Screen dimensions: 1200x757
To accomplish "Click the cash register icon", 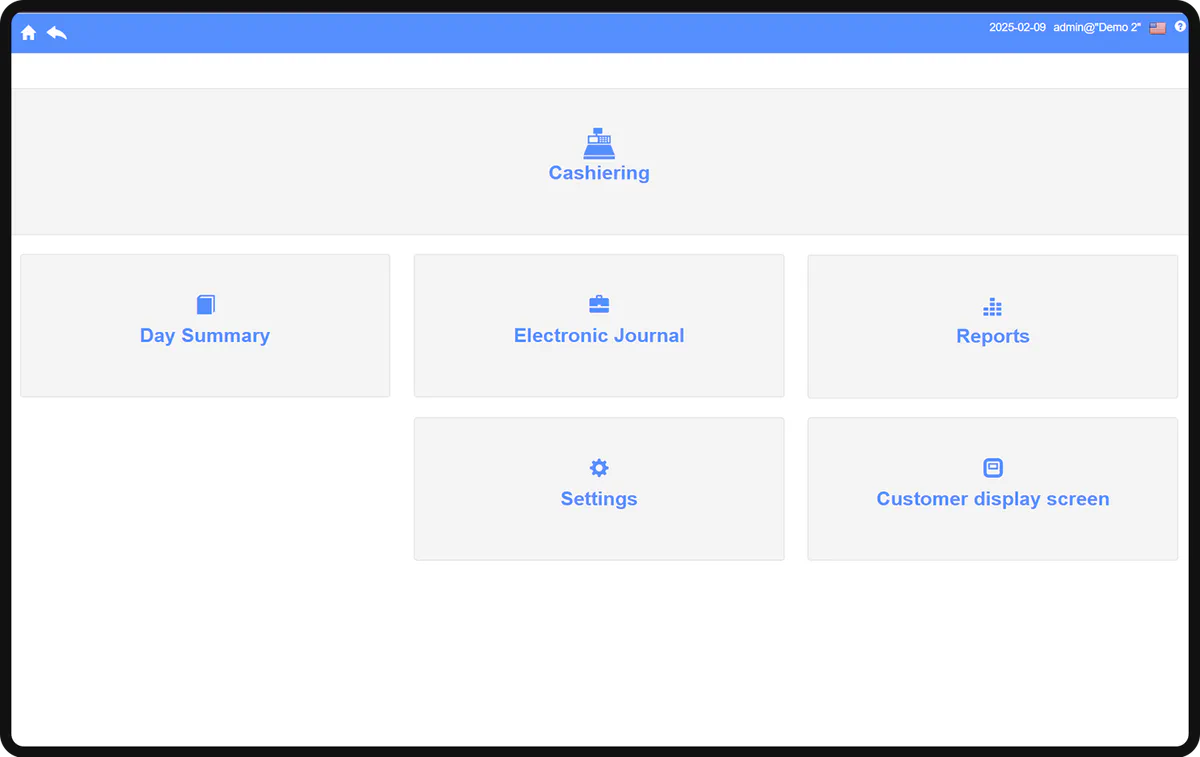I will coord(599,143).
